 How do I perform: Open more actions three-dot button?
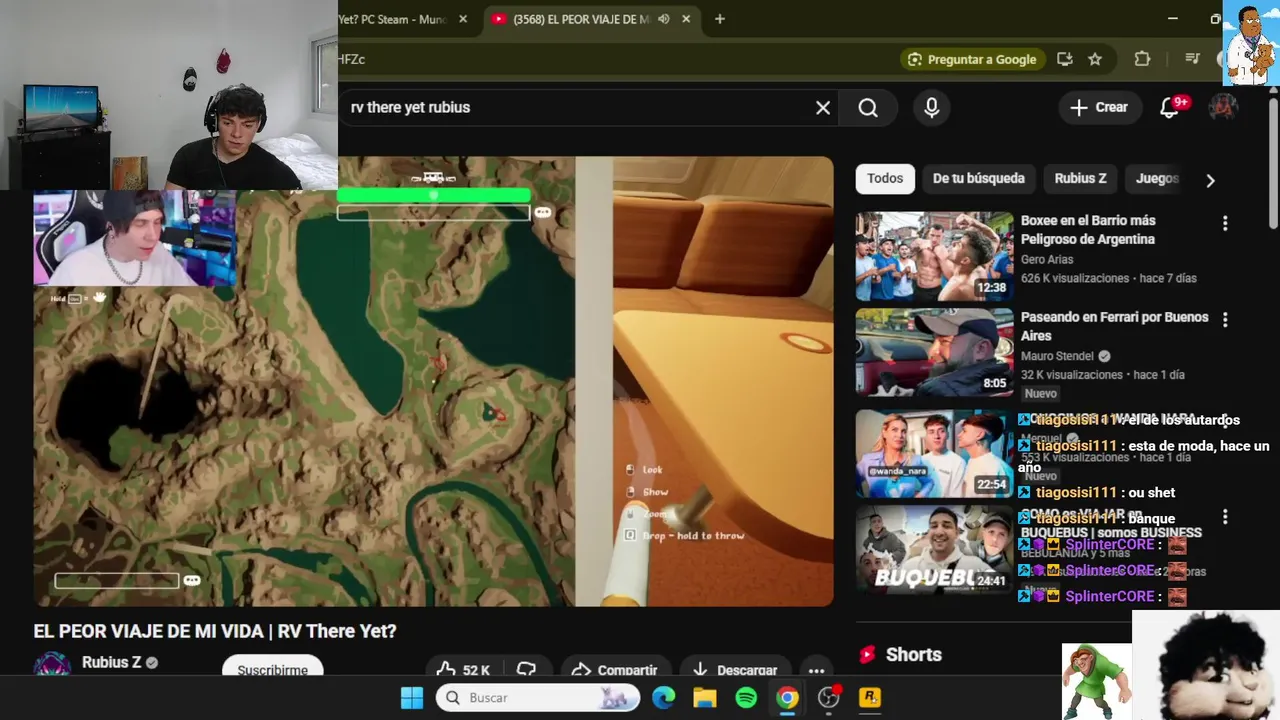pyautogui.click(x=816, y=670)
